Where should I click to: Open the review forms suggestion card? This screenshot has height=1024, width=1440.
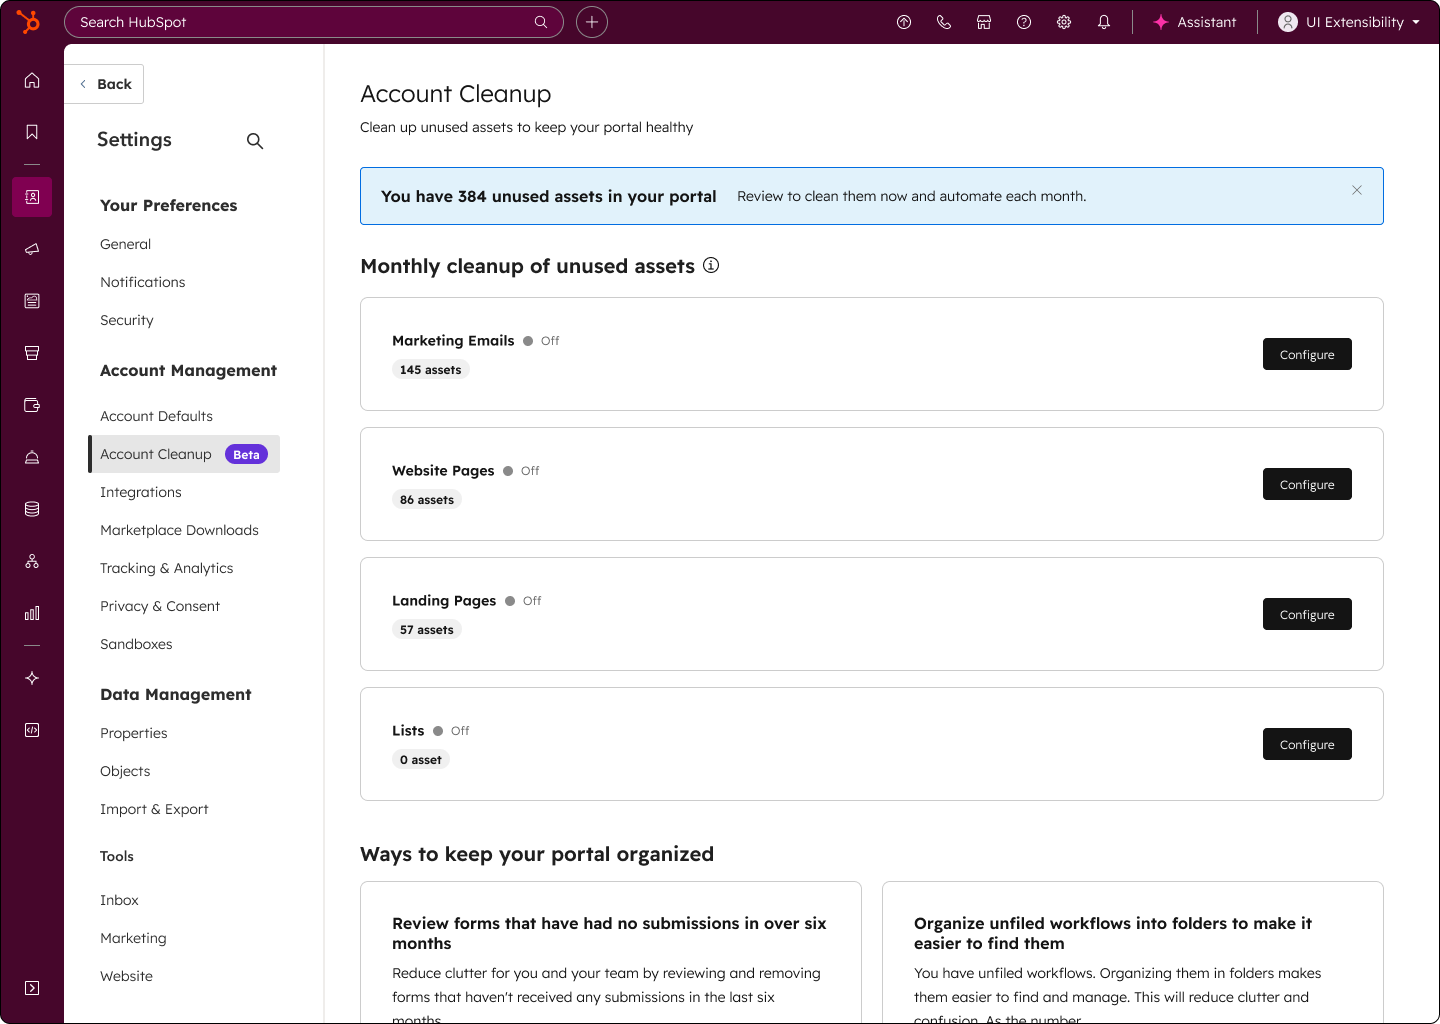(611, 952)
